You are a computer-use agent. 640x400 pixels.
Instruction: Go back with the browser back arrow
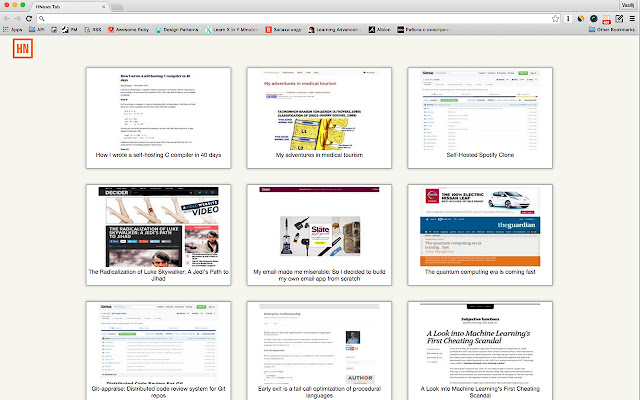[x=7, y=18]
